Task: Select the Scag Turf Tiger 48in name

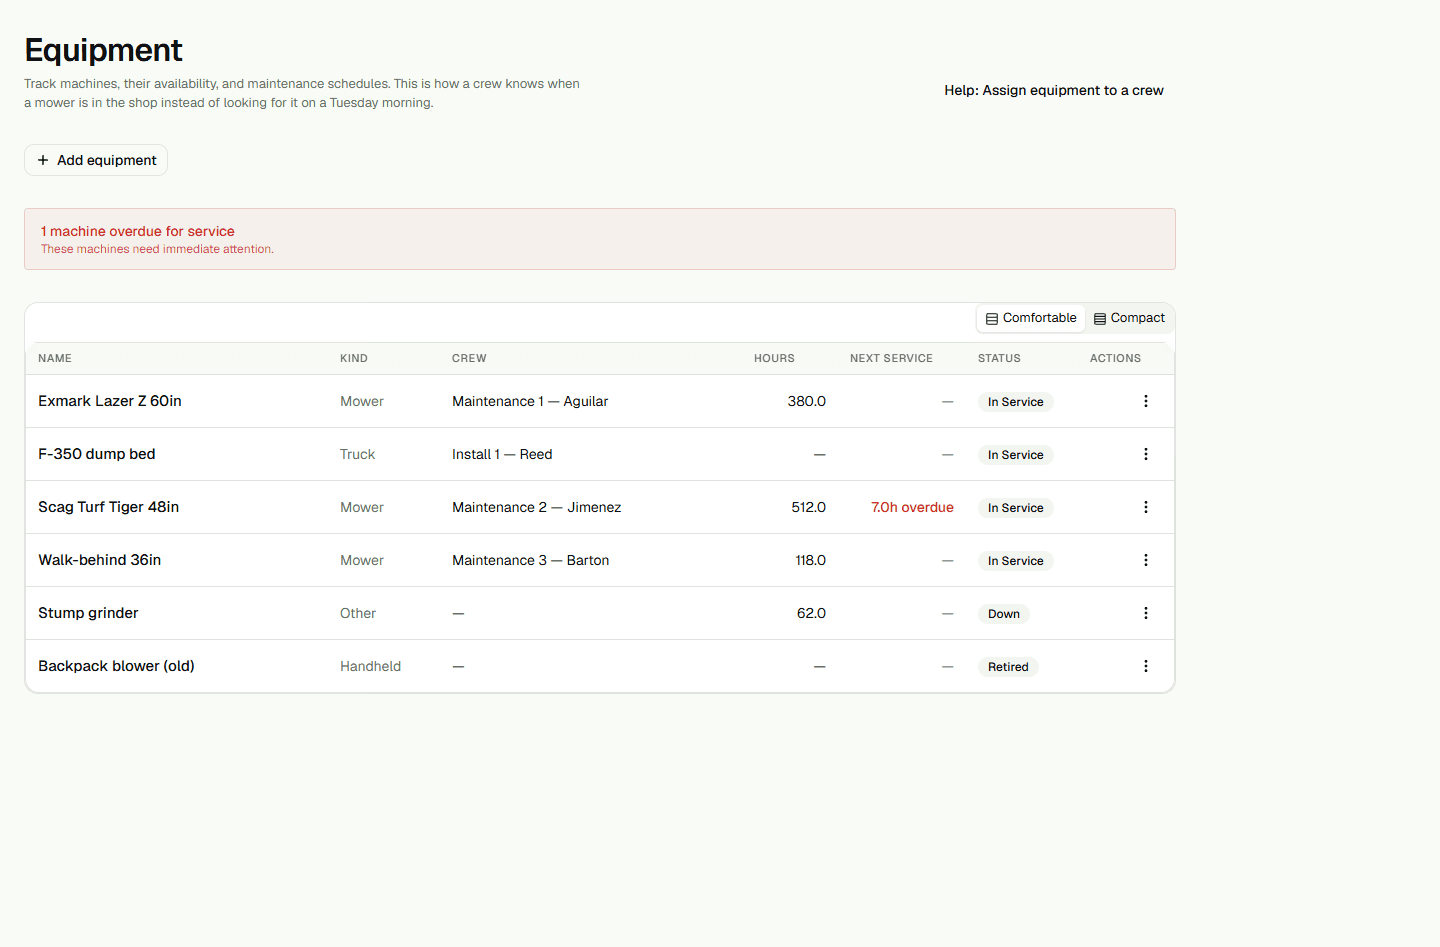Action: 109,507
